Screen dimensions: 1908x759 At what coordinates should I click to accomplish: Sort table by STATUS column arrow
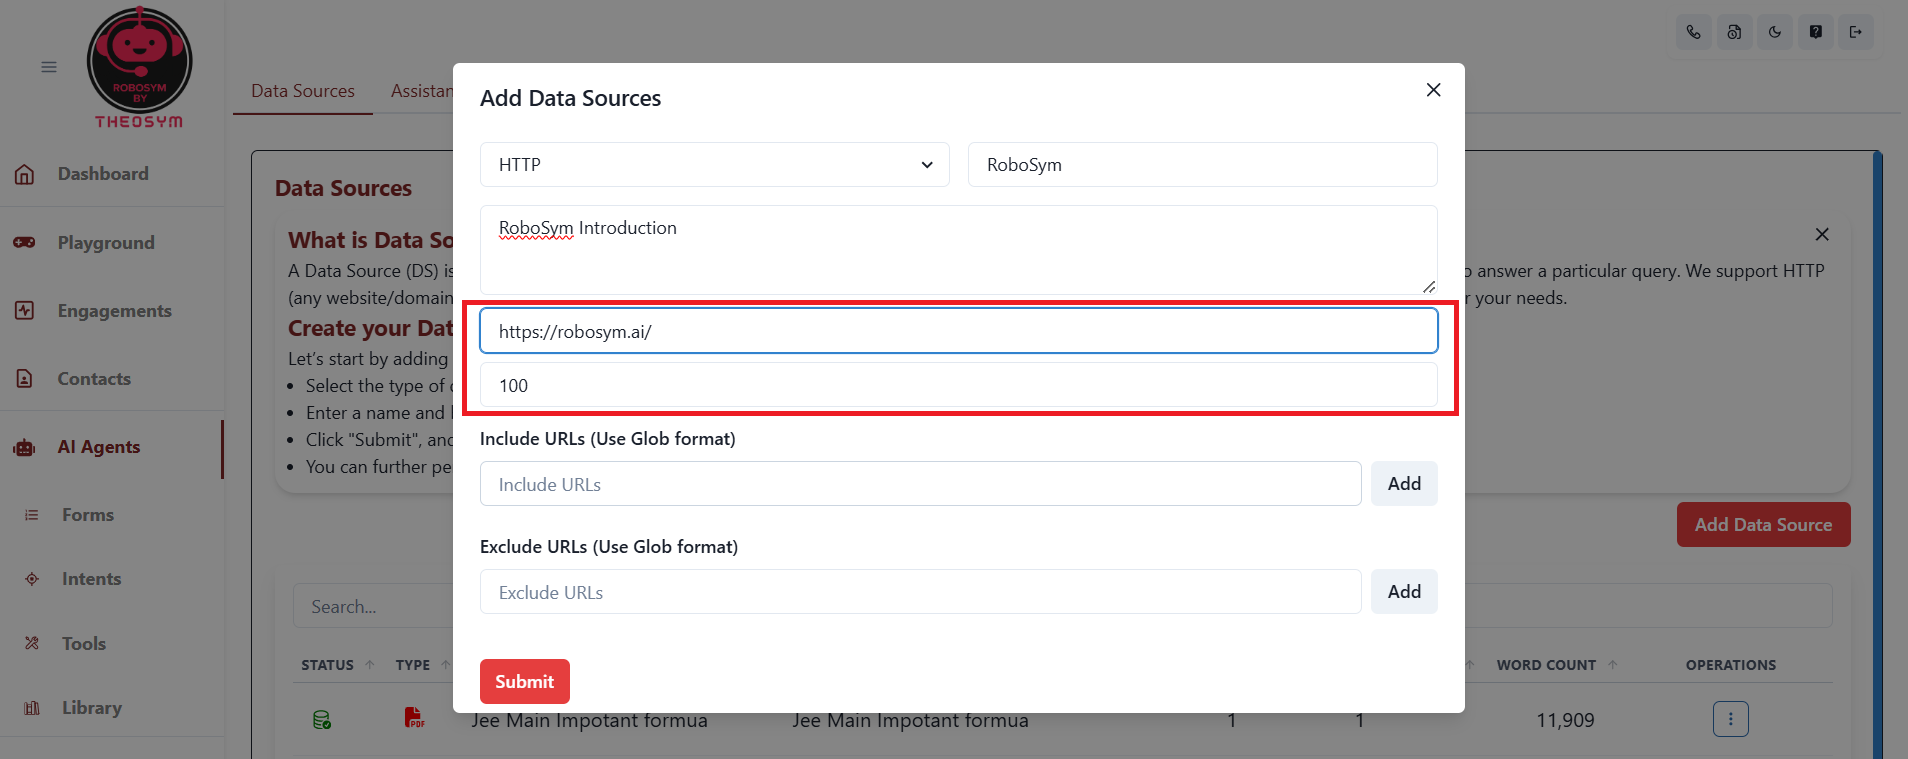pos(370,664)
